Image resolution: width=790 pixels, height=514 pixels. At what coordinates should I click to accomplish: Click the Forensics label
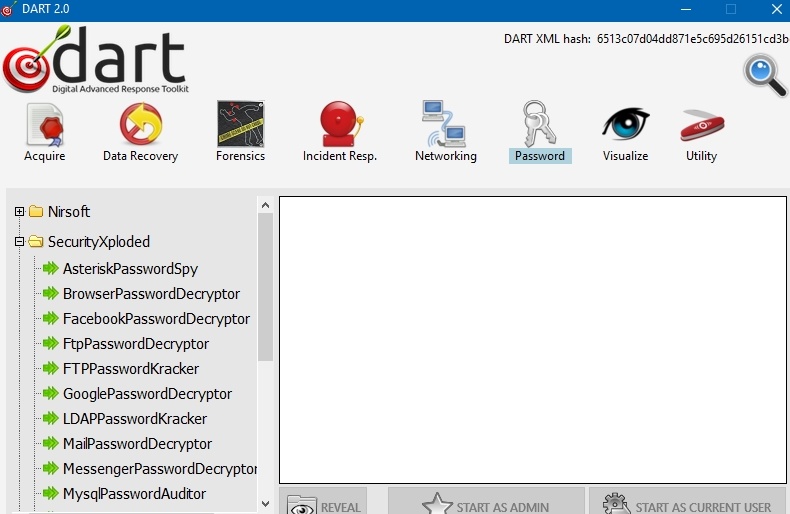tap(240, 156)
